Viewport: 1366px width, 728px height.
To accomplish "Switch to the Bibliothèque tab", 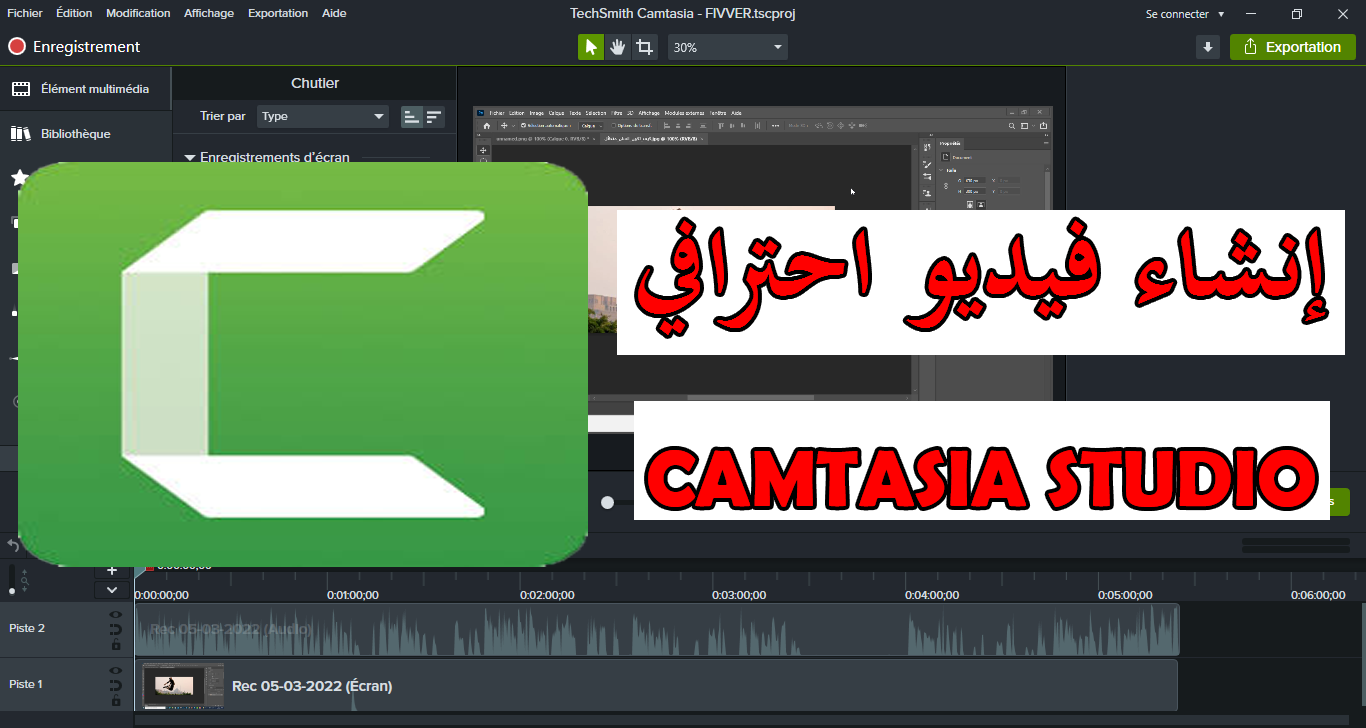I will pyautogui.click(x=85, y=133).
